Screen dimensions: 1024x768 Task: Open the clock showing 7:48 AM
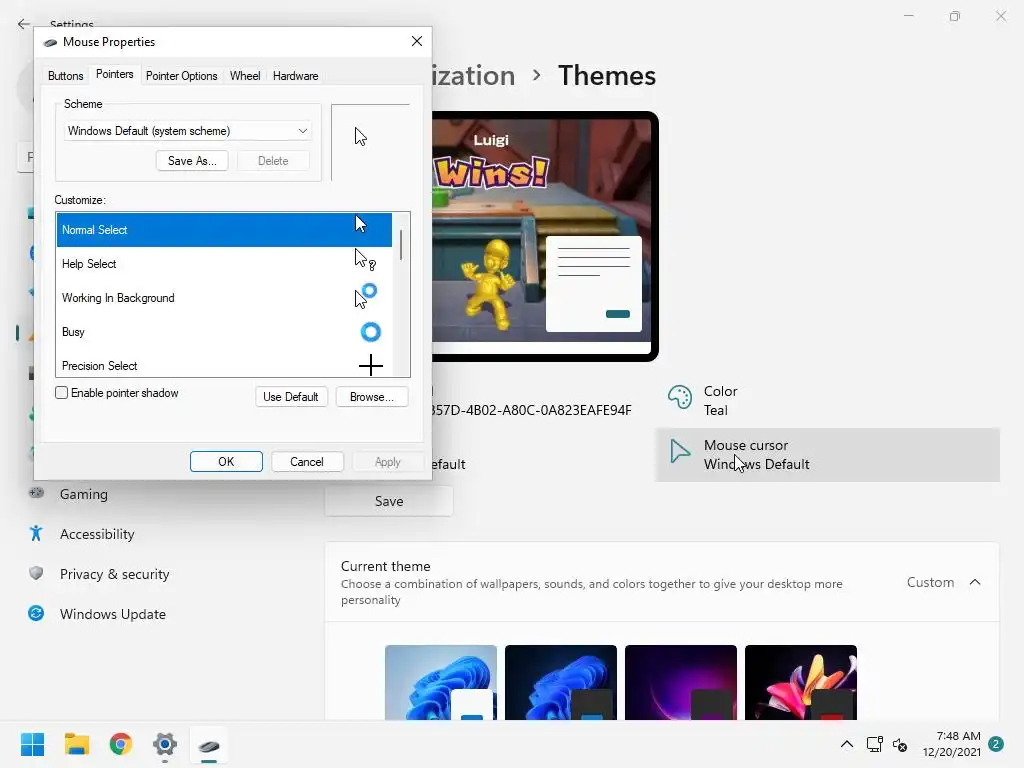pos(952,744)
